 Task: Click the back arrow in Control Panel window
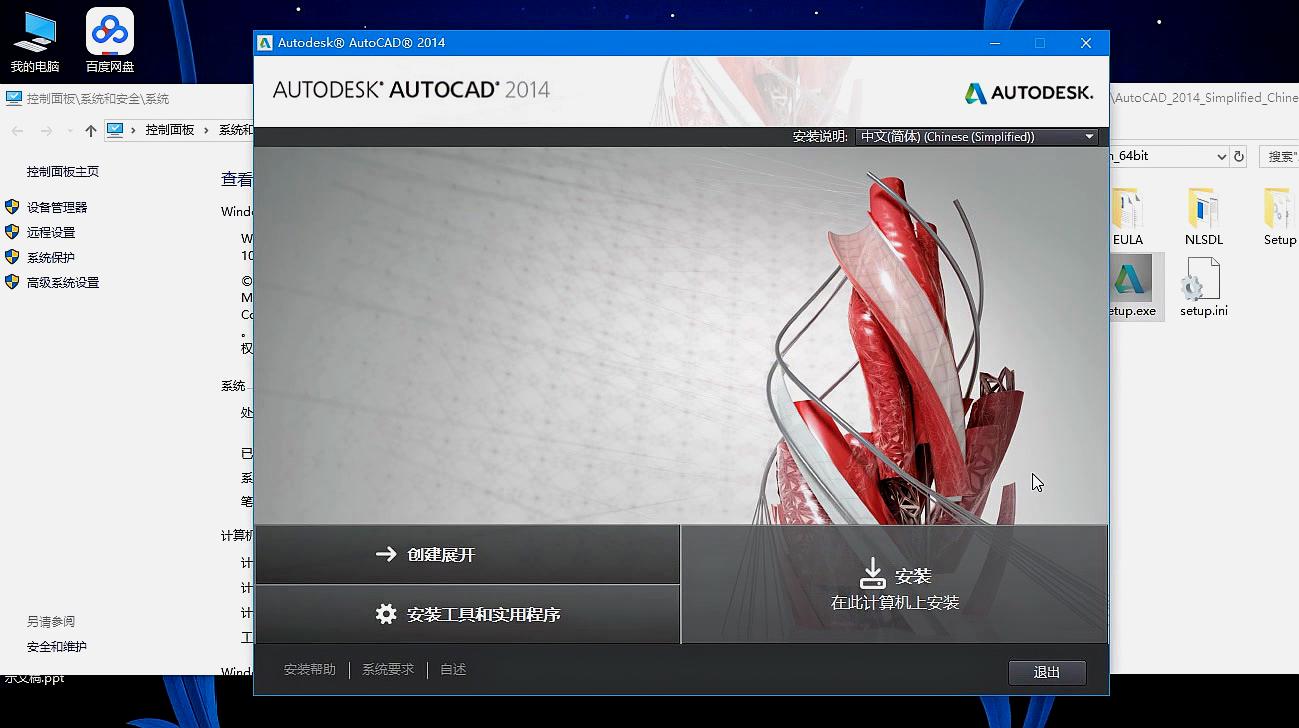[x=17, y=130]
